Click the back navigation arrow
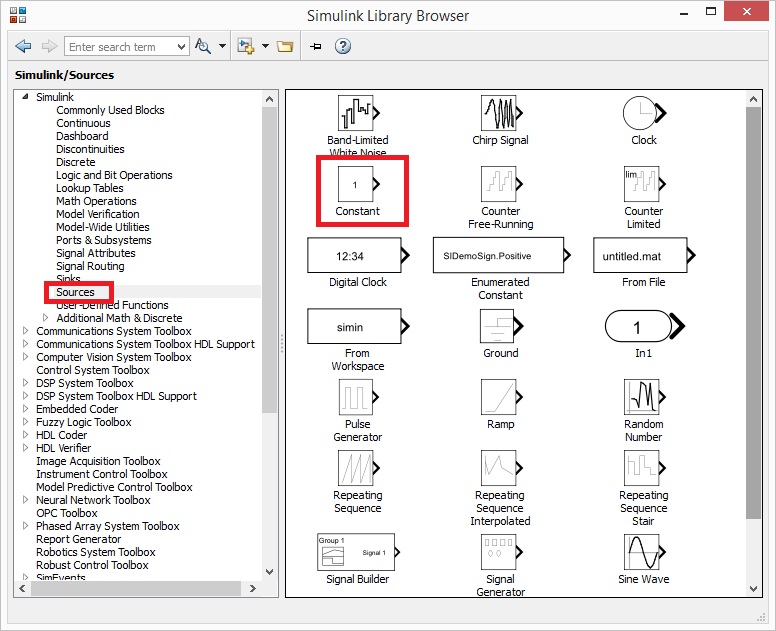 point(23,47)
